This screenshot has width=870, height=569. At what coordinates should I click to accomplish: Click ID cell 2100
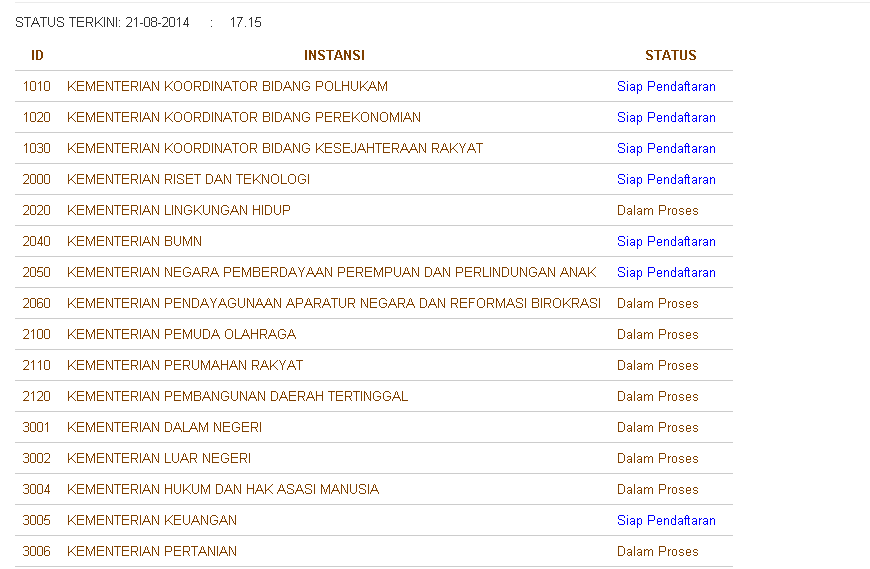(x=37, y=335)
